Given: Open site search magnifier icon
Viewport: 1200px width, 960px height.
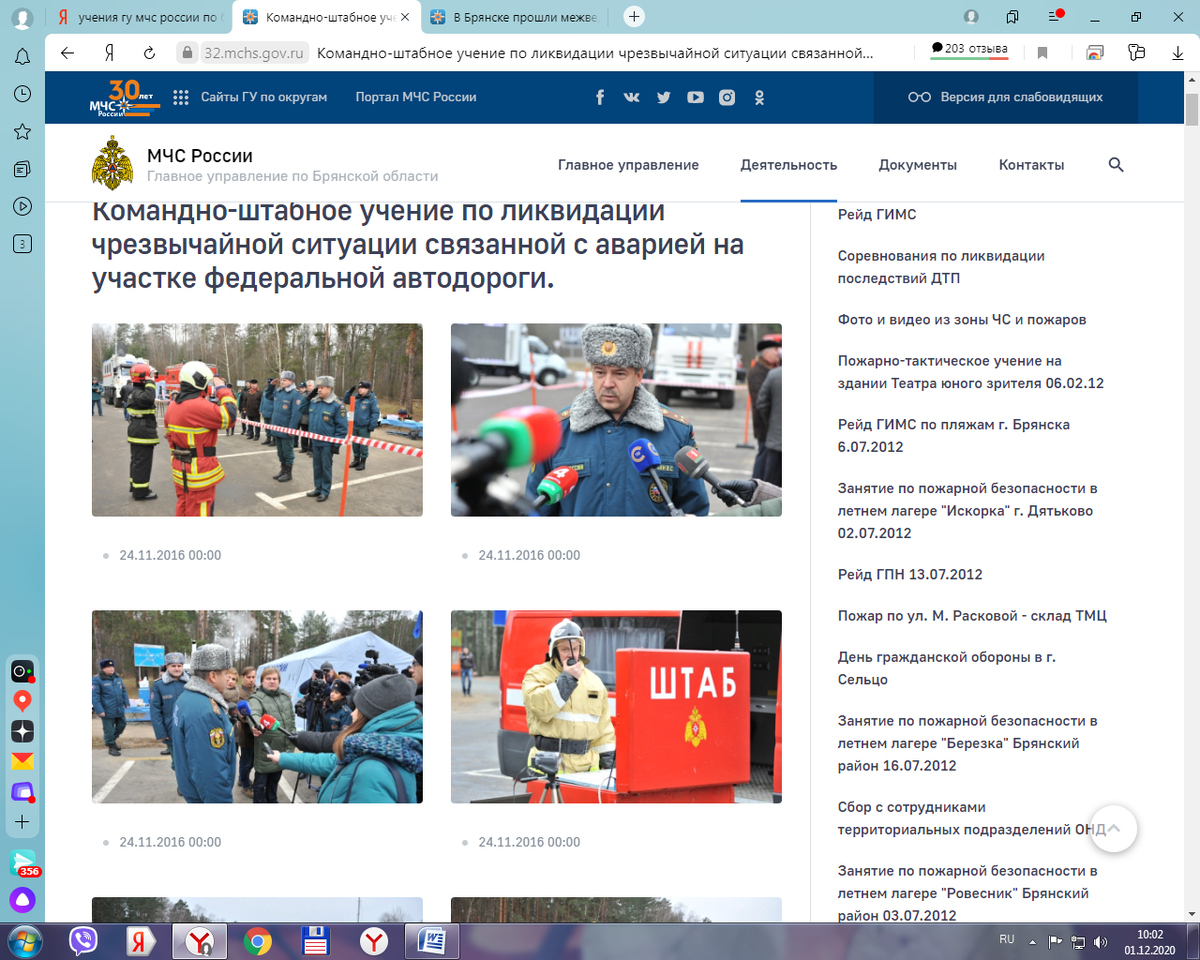Looking at the screenshot, I should [x=1116, y=165].
